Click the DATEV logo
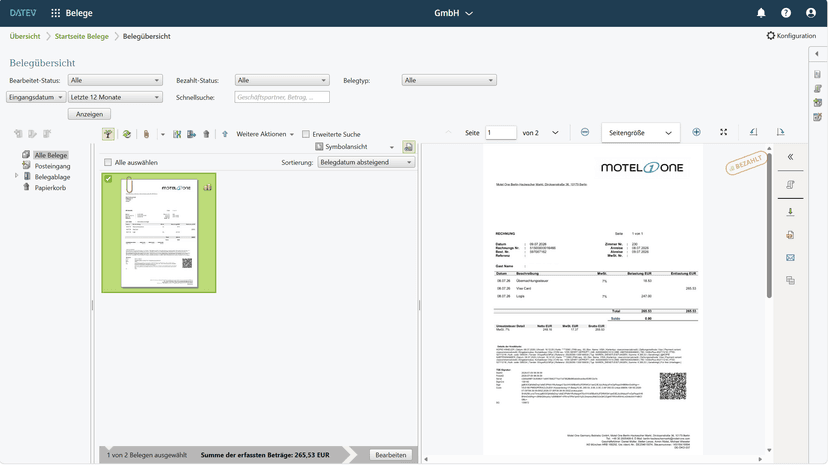This screenshot has width=828, height=465. coord(23,13)
